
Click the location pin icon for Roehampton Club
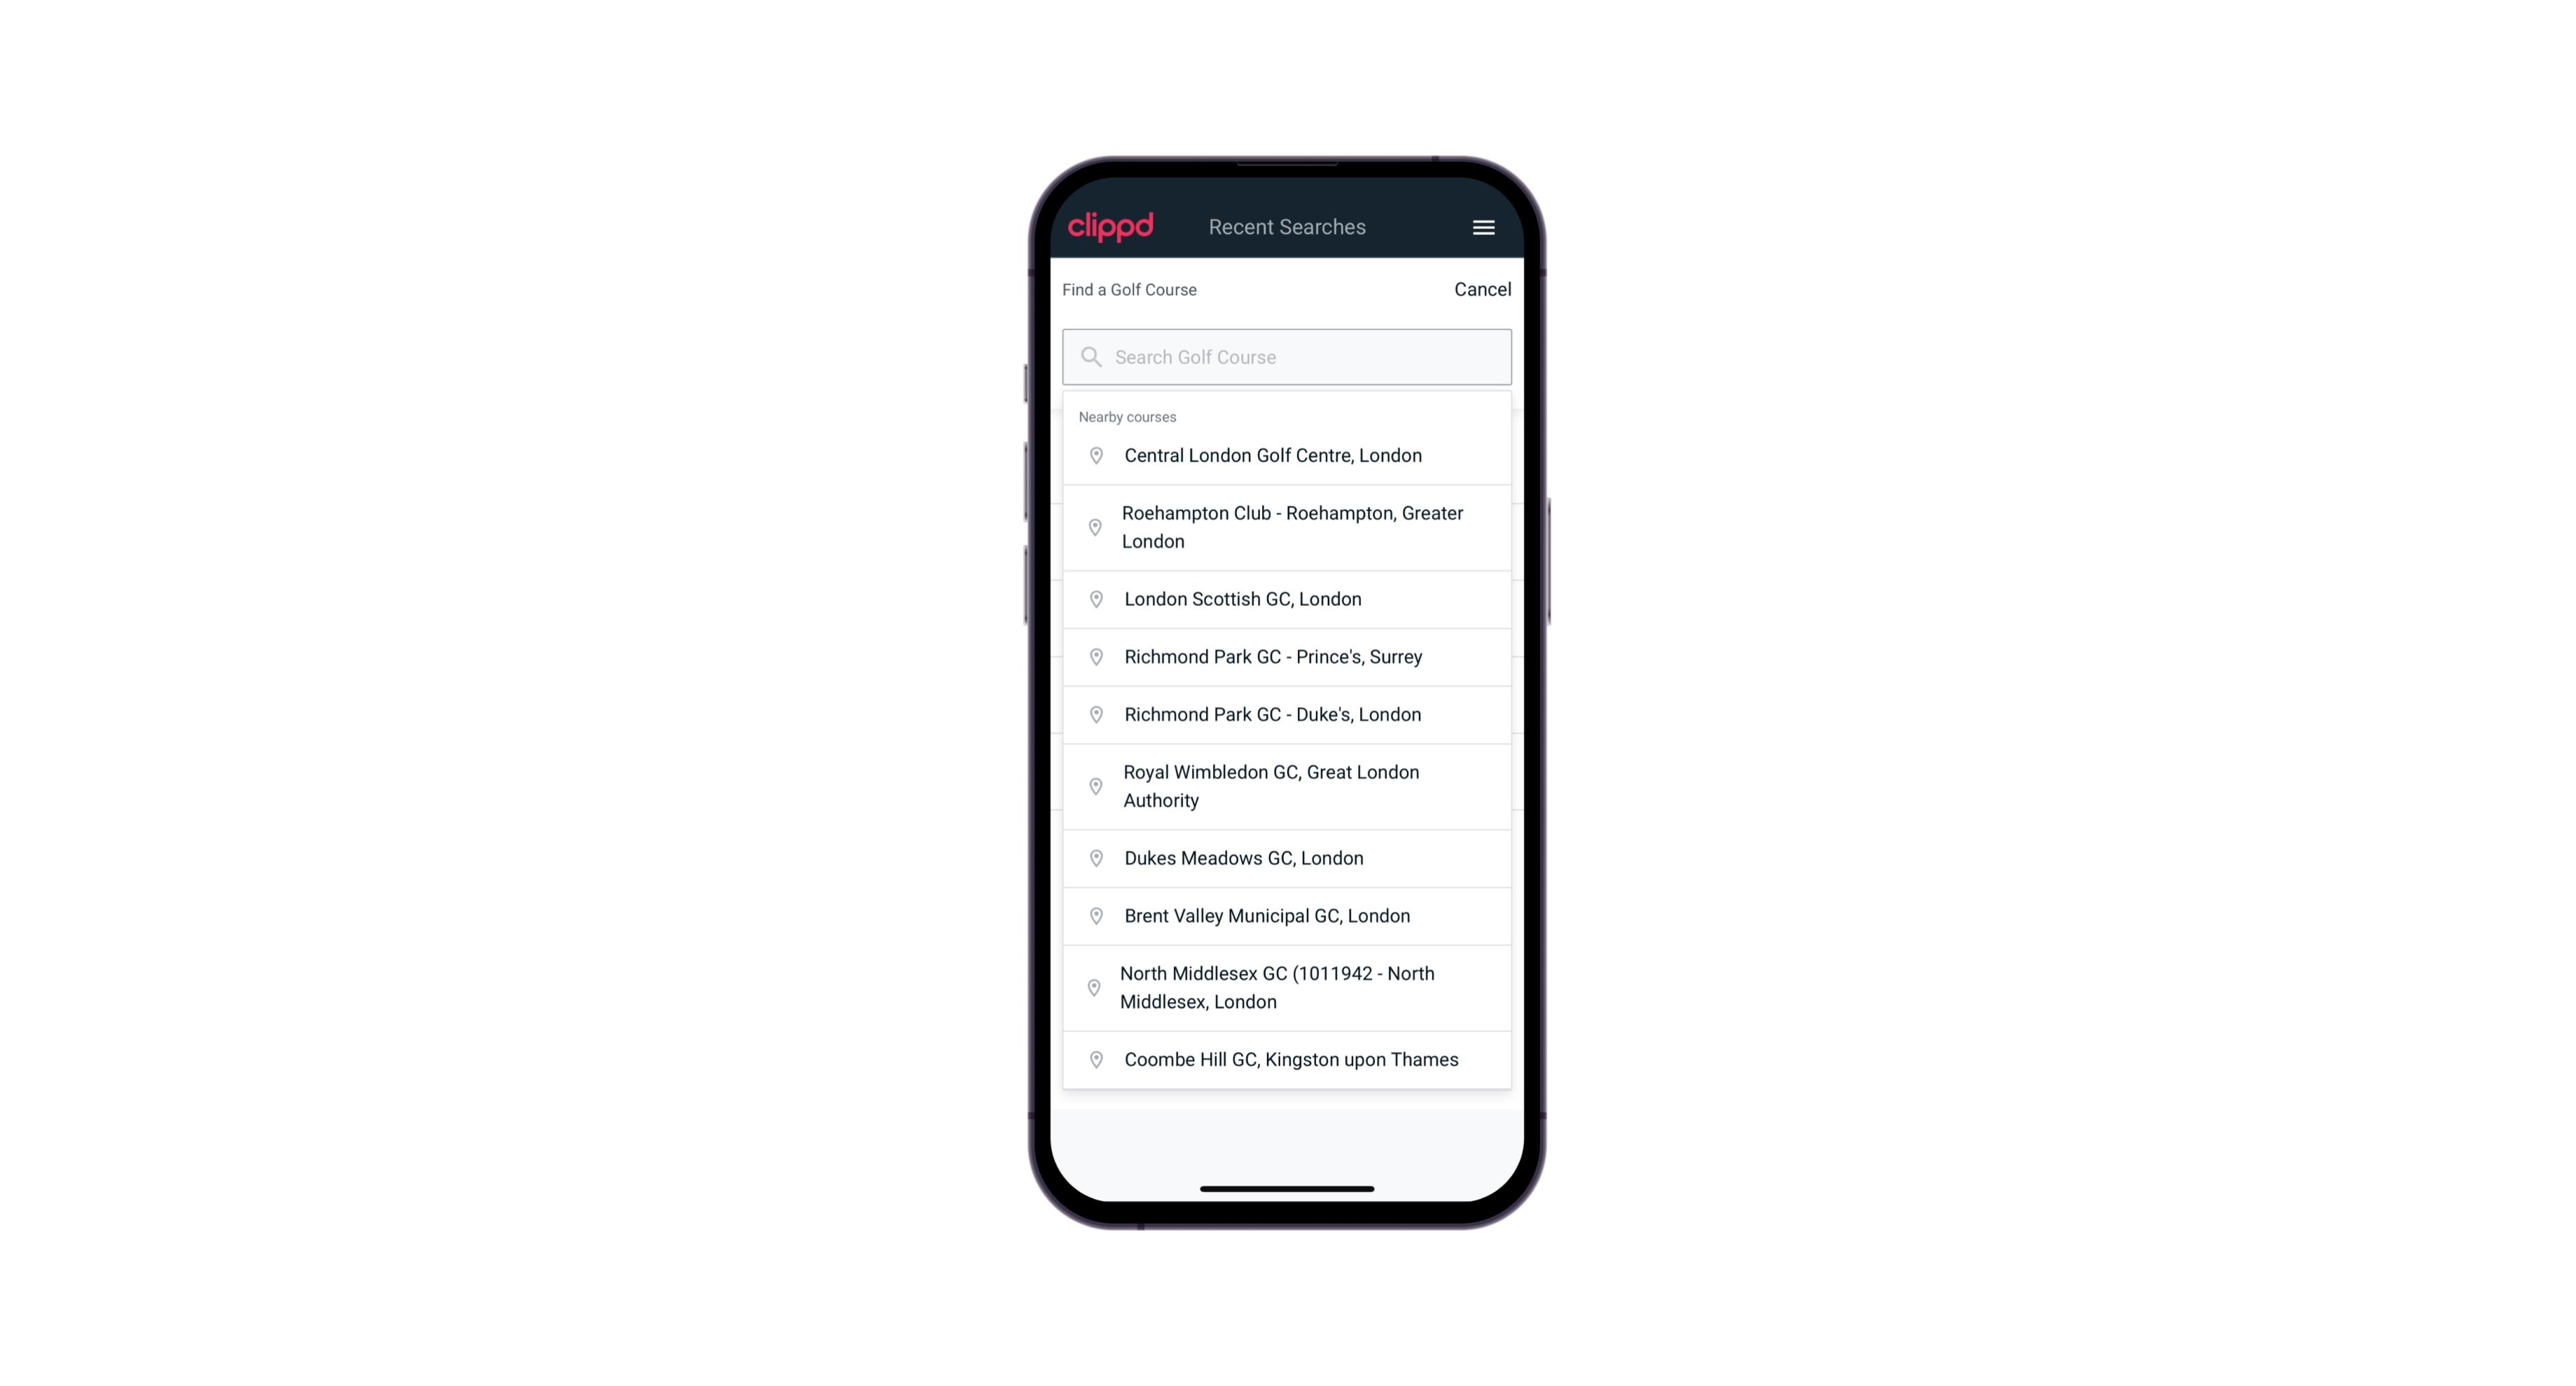pos(1093,527)
